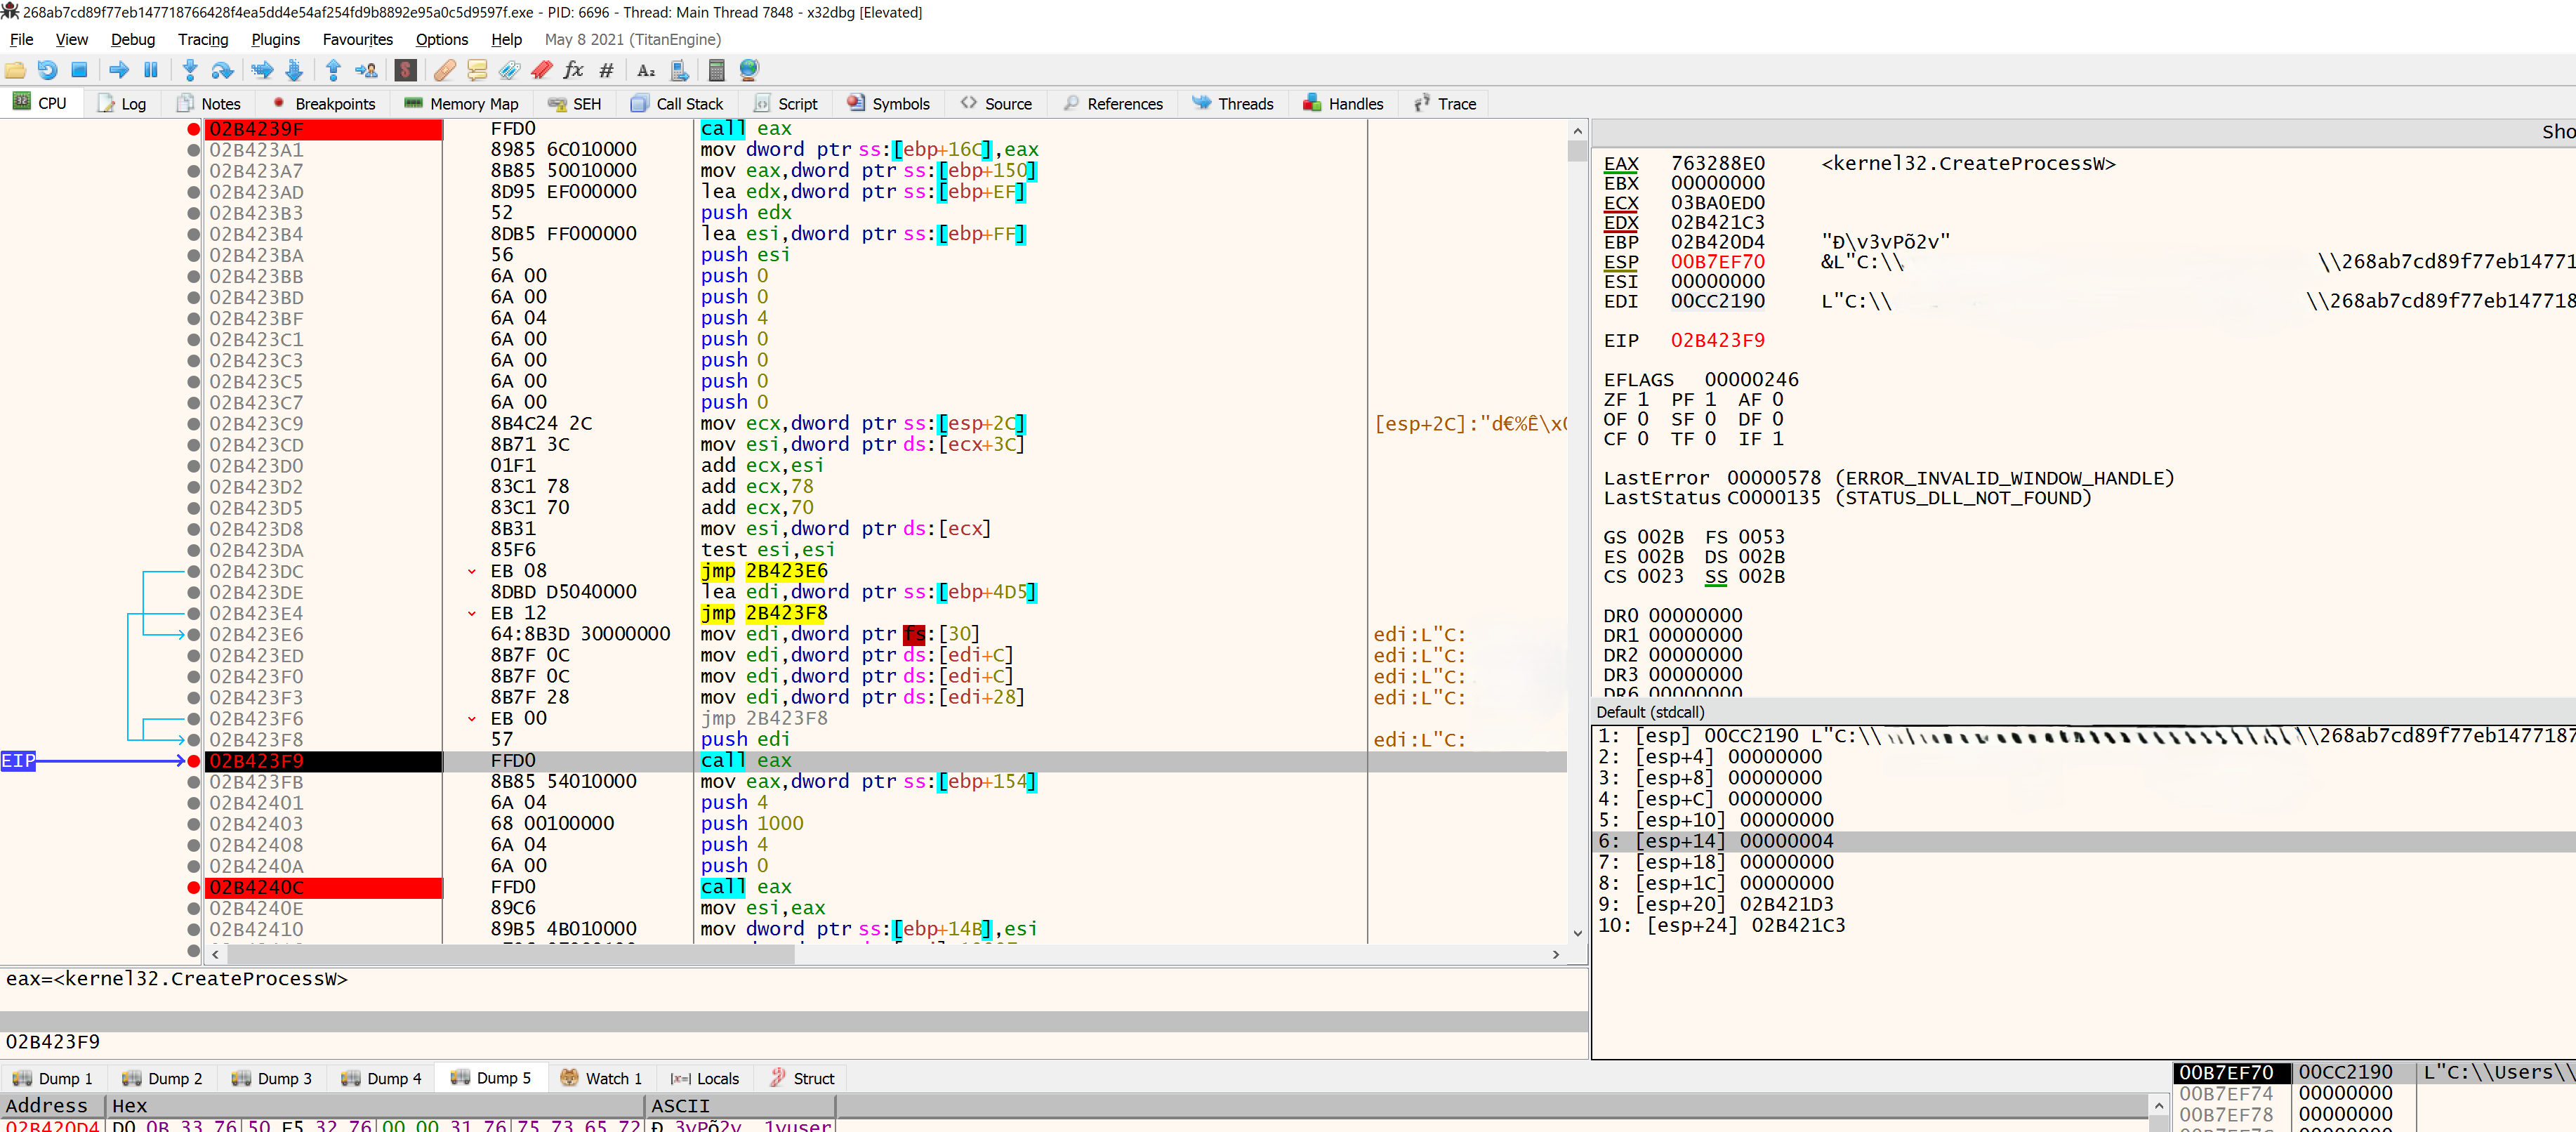Click the jmp 2B423E6 instruction
Image resolution: width=2576 pixels, height=1132 pixels.
coord(764,571)
